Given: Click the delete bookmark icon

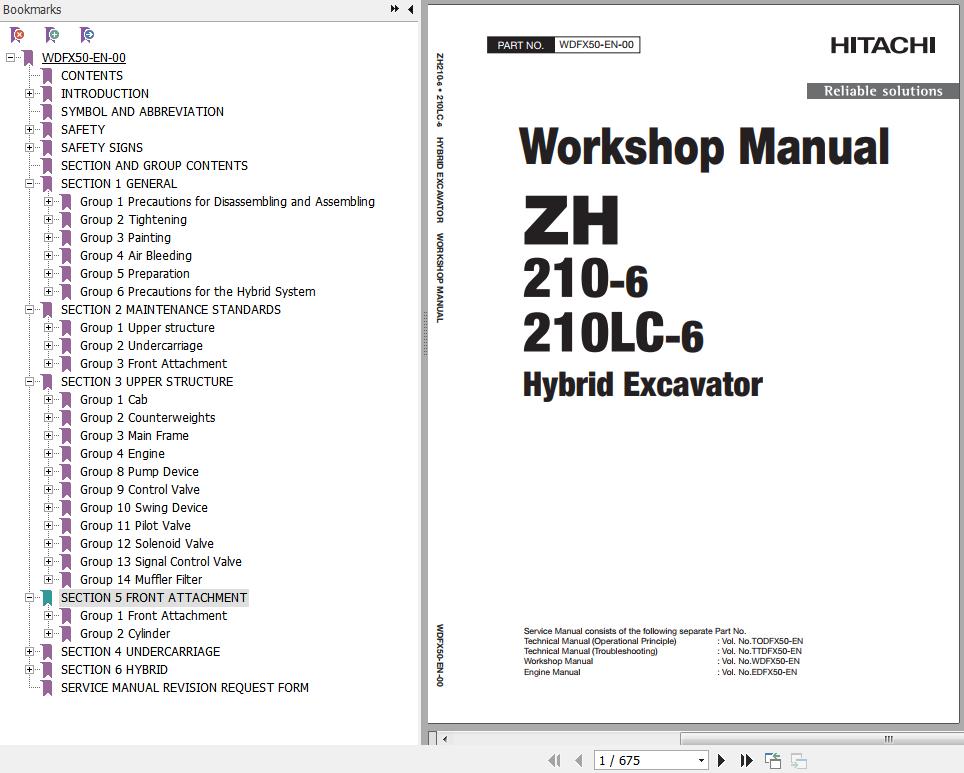Looking at the screenshot, I should [x=18, y=35].
